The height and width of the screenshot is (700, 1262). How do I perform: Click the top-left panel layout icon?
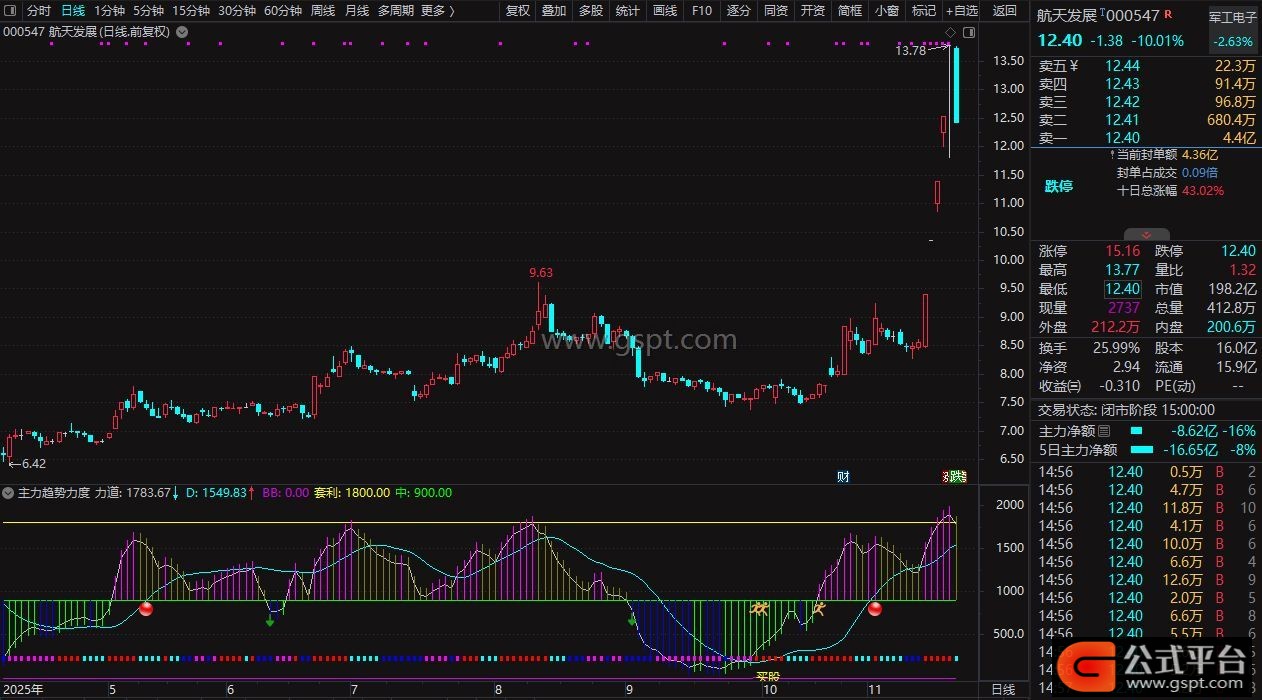click(10, 11)
